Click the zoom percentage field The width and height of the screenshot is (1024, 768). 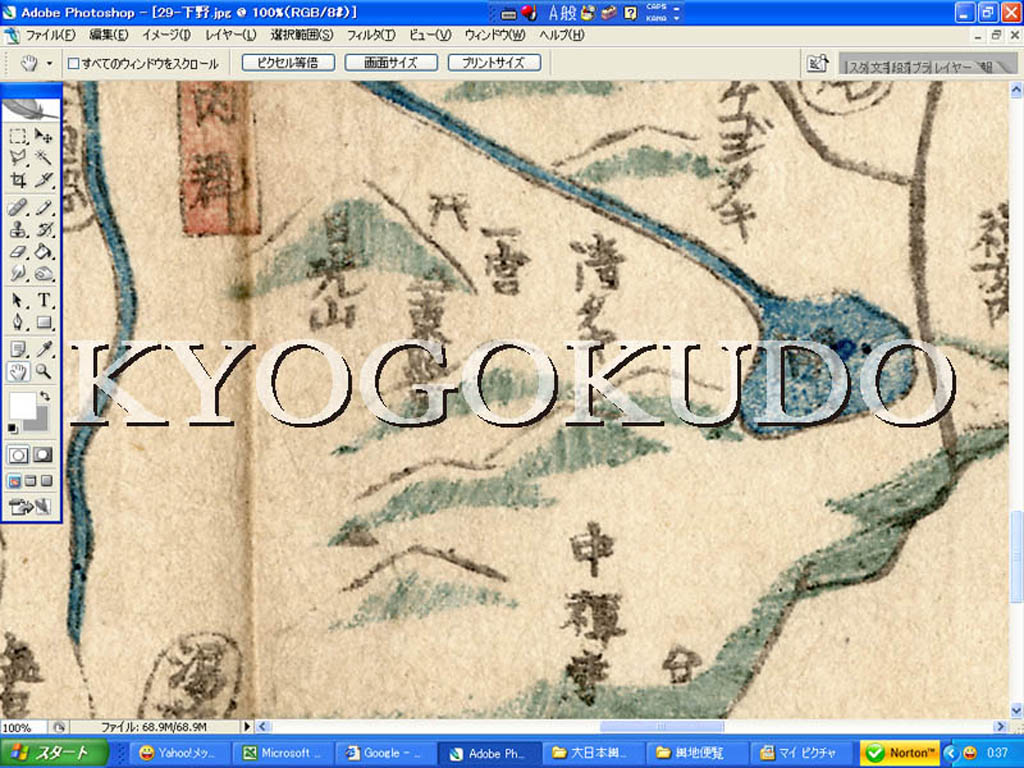tap(23, 727)
